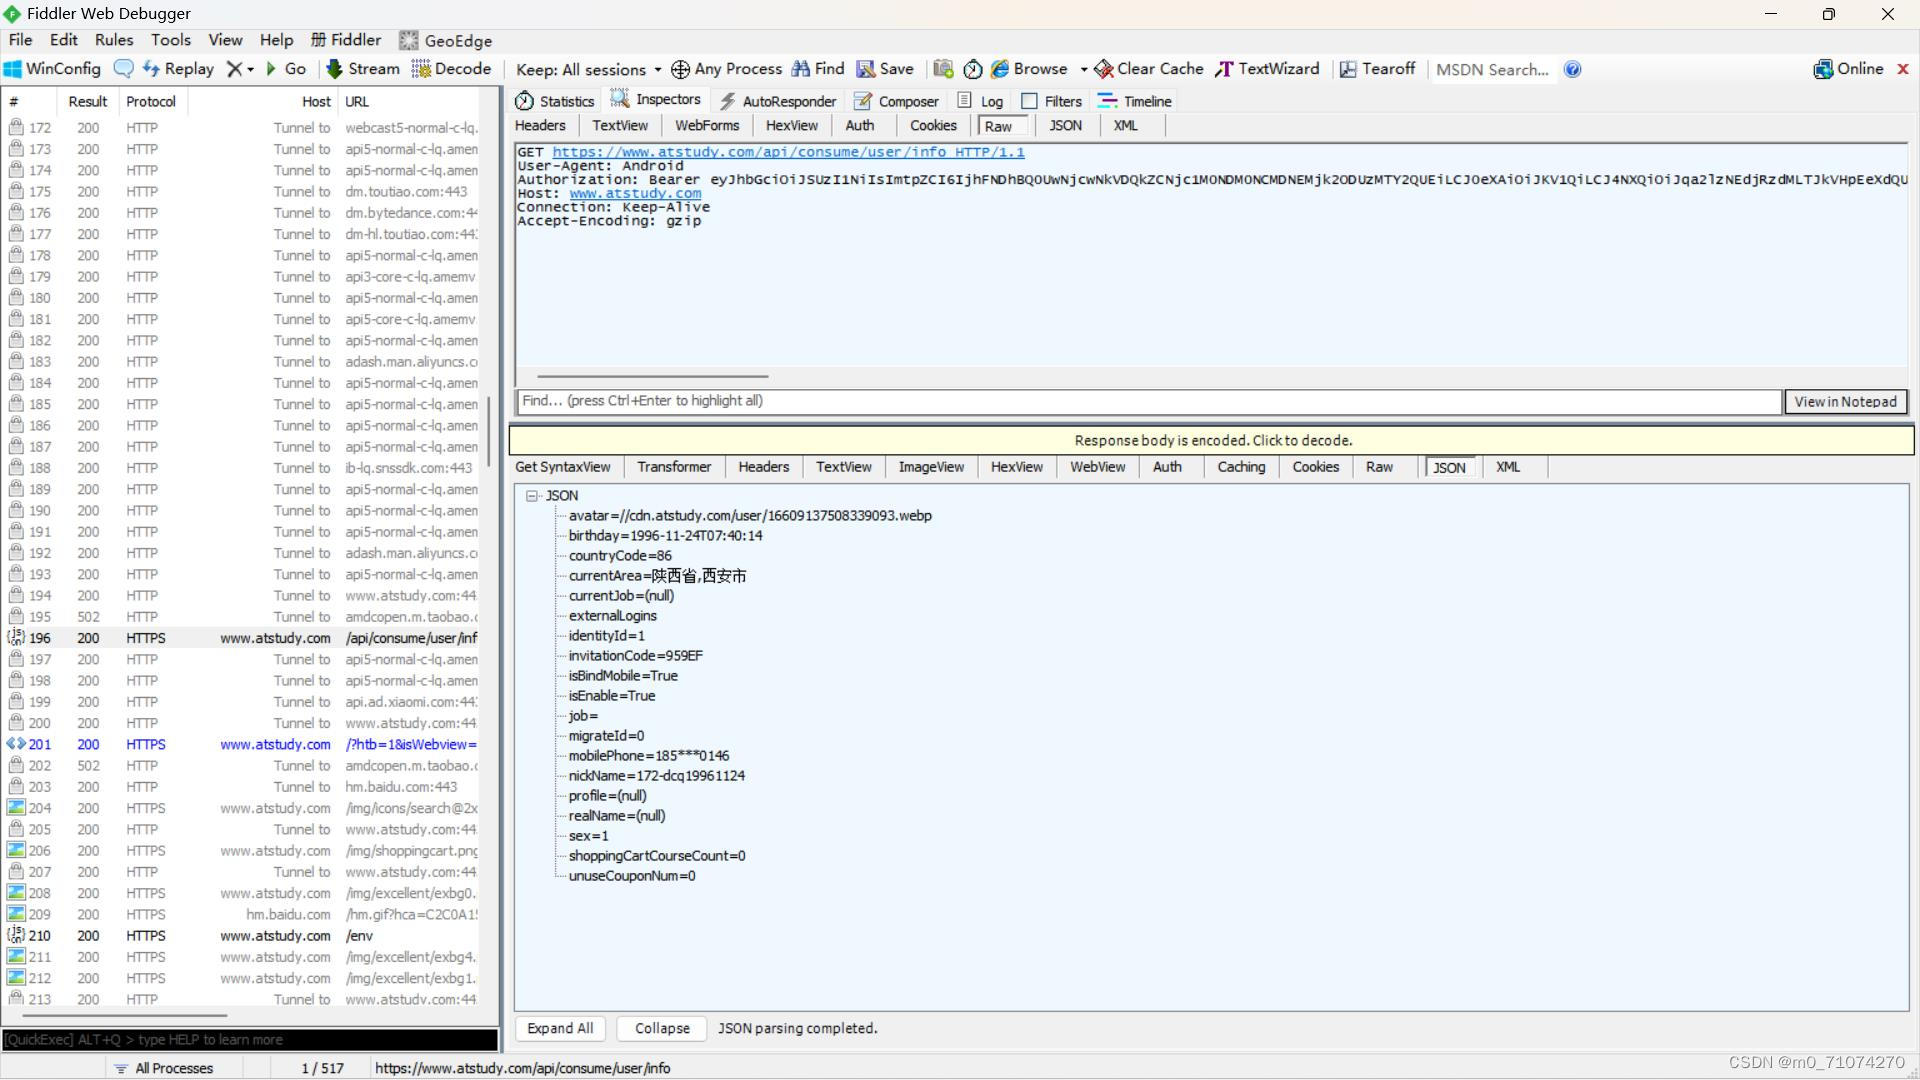The height and width of the screenshot is (1080, 1920).
Task: Click the Replay toolbar icon
Action: coord(178,69)
